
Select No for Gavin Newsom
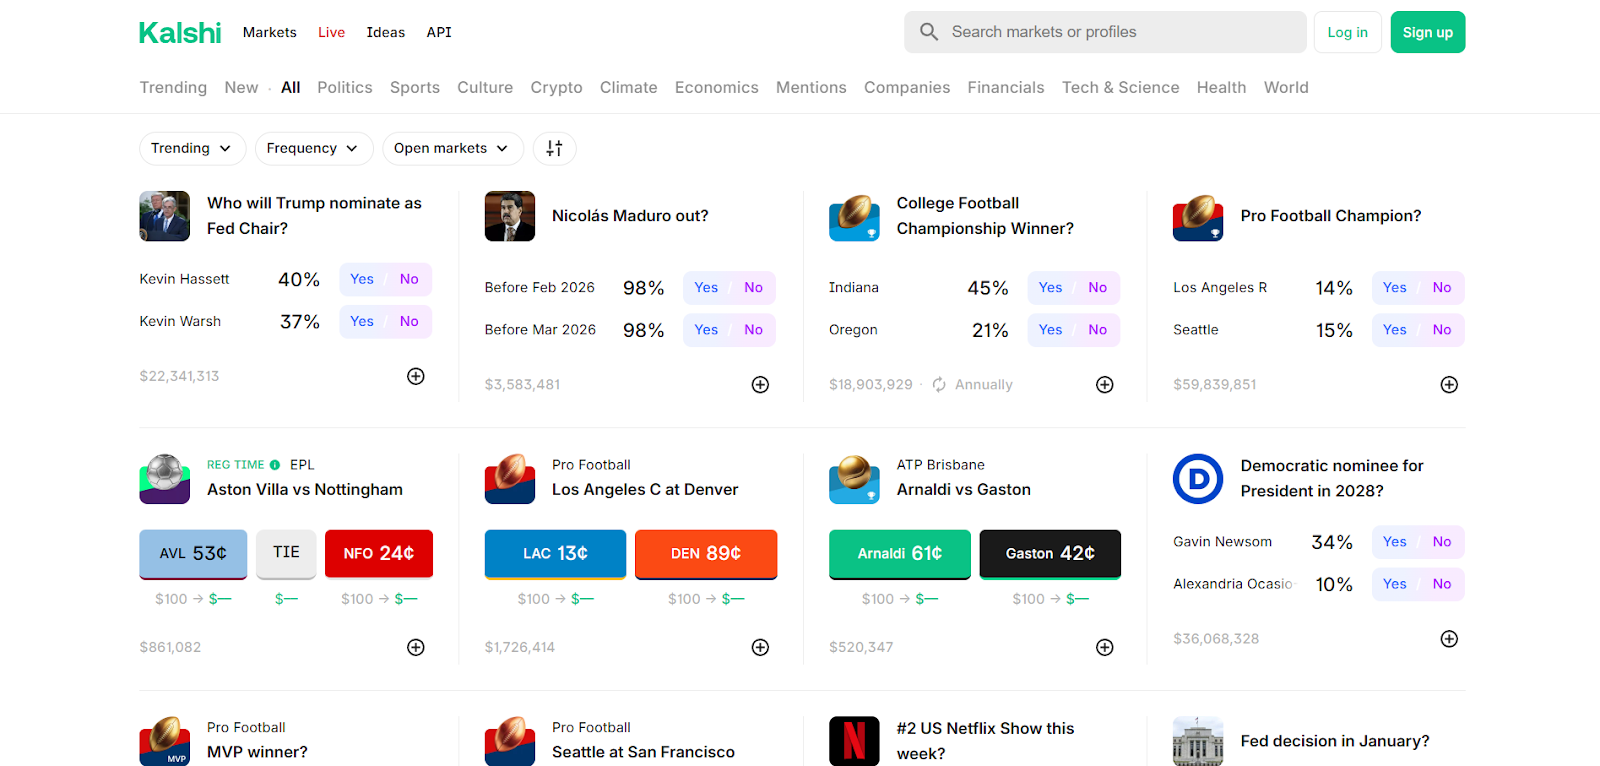point(1441,541)
